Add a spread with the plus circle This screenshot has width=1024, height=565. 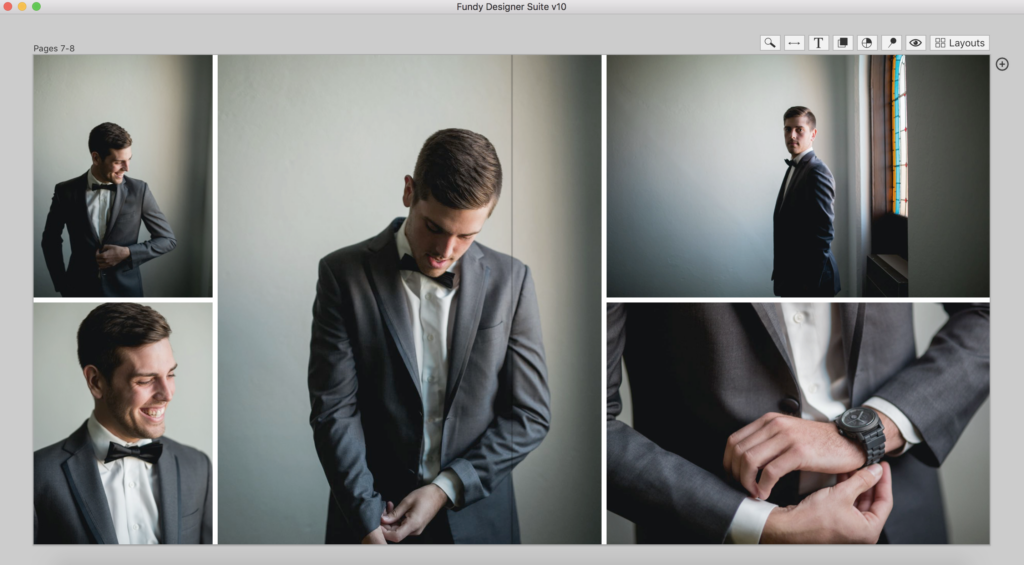[1002, 64]
